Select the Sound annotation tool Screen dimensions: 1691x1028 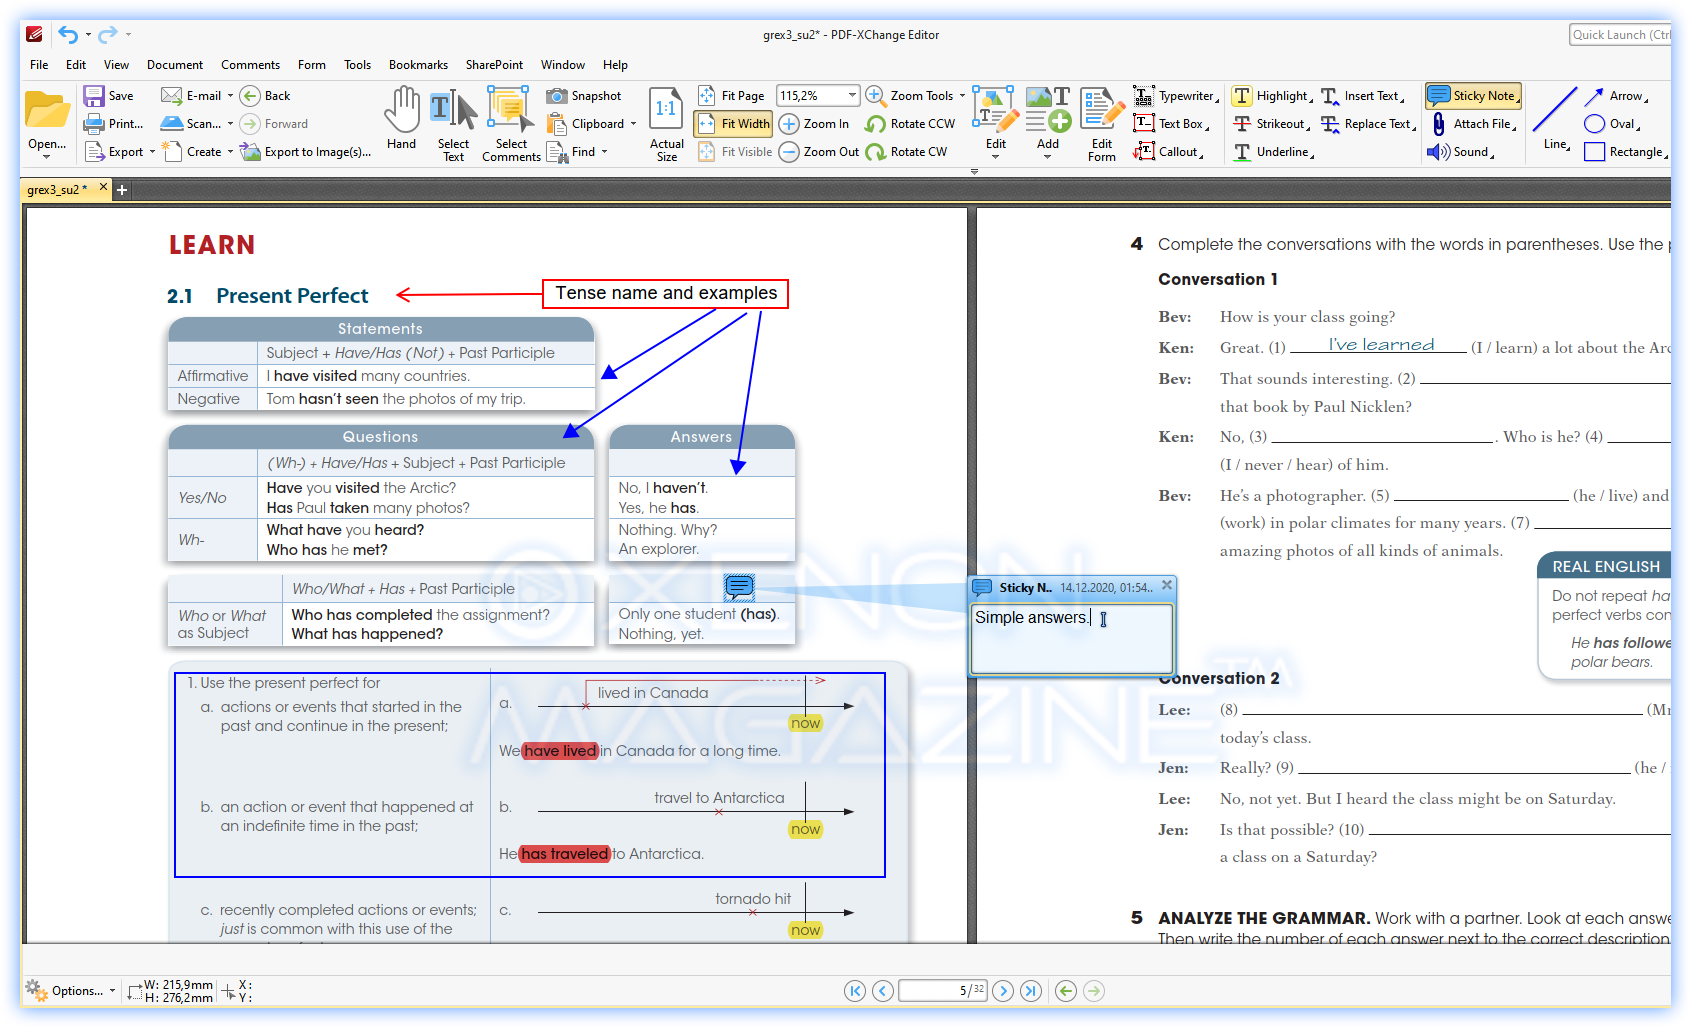1461,152
